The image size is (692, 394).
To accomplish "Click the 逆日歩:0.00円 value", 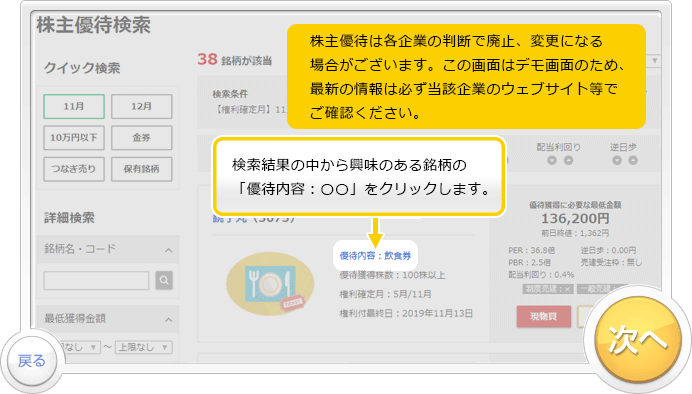I will [x=608, y=250].
